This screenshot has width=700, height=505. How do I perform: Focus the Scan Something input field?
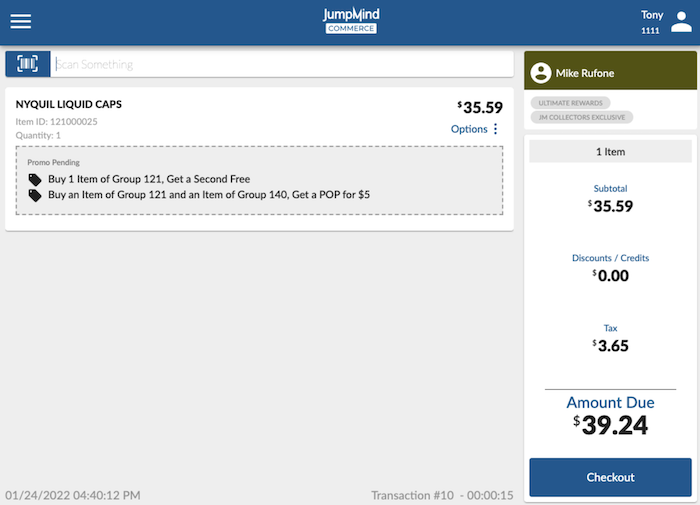[282, 64]
